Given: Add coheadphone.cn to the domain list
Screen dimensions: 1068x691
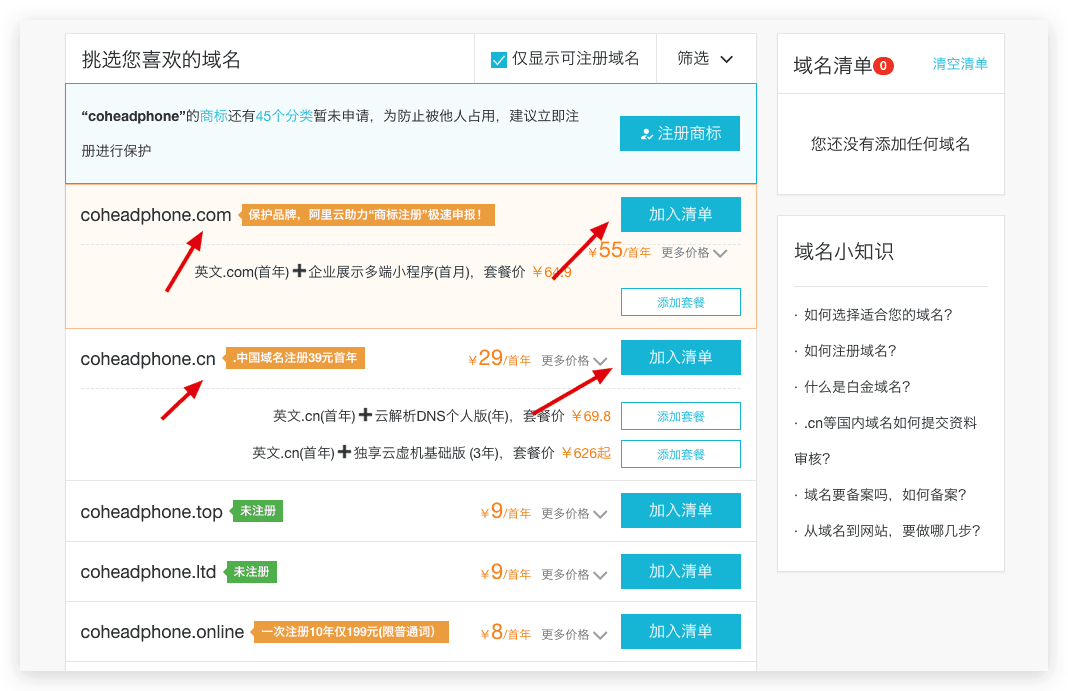Looking at the screenshot, I should pos(680,357).
